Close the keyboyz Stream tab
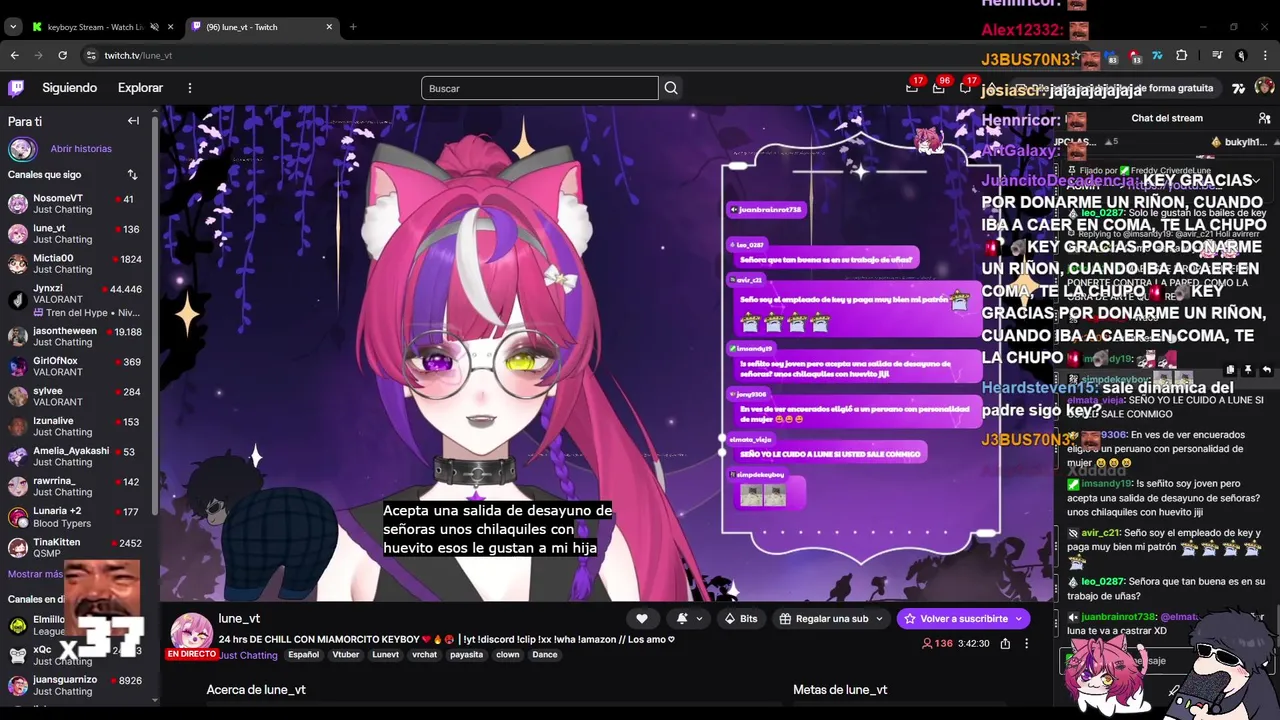The width and height of the screenshot is (1280, 720). tap(170, 27)
